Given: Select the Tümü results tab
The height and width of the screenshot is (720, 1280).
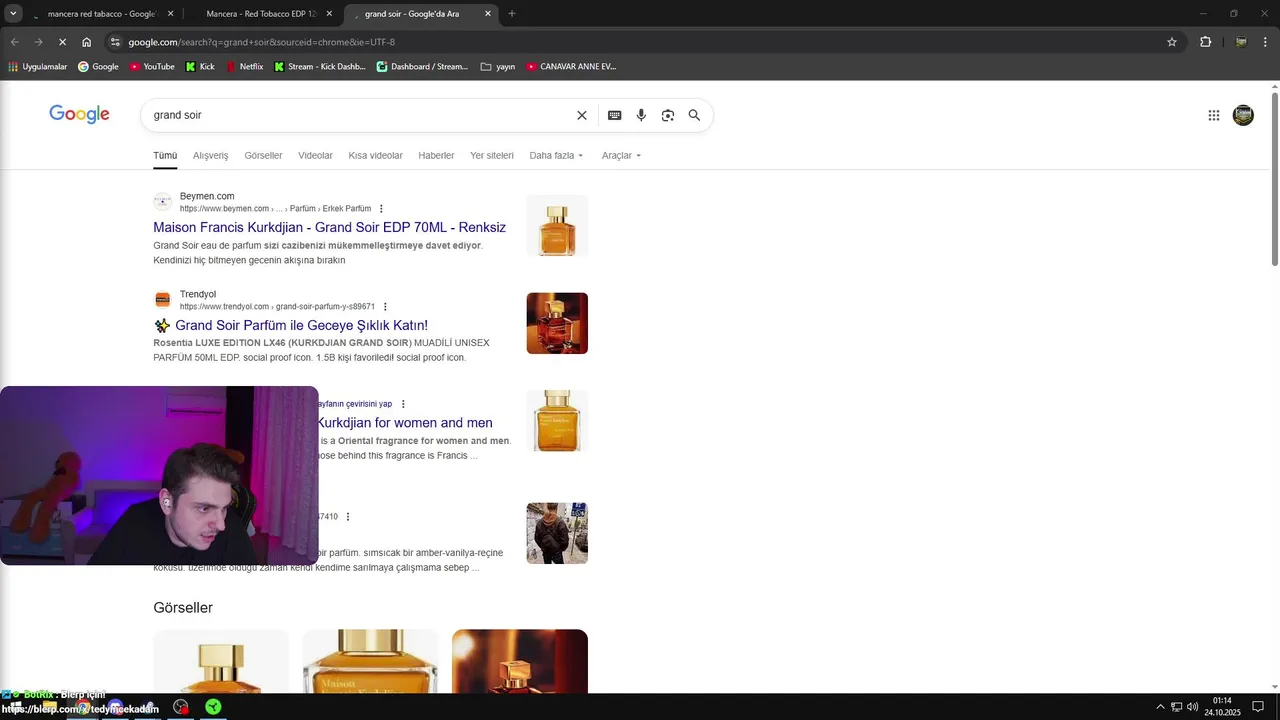Looking at the screenshot, I should coord(165,156).
